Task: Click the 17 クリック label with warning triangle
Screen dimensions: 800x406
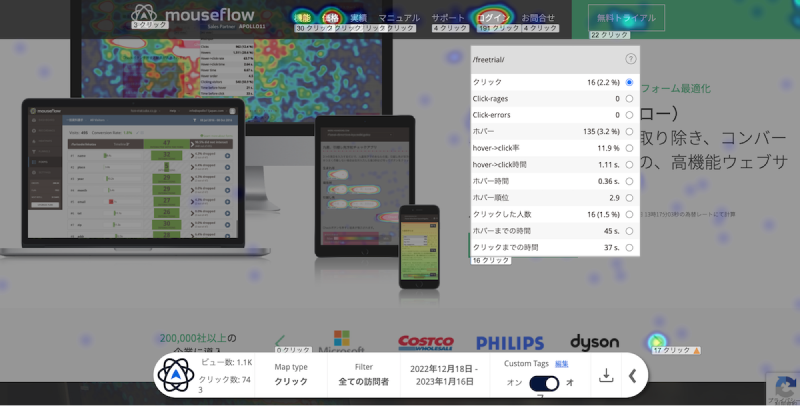Action: [677, 350]
